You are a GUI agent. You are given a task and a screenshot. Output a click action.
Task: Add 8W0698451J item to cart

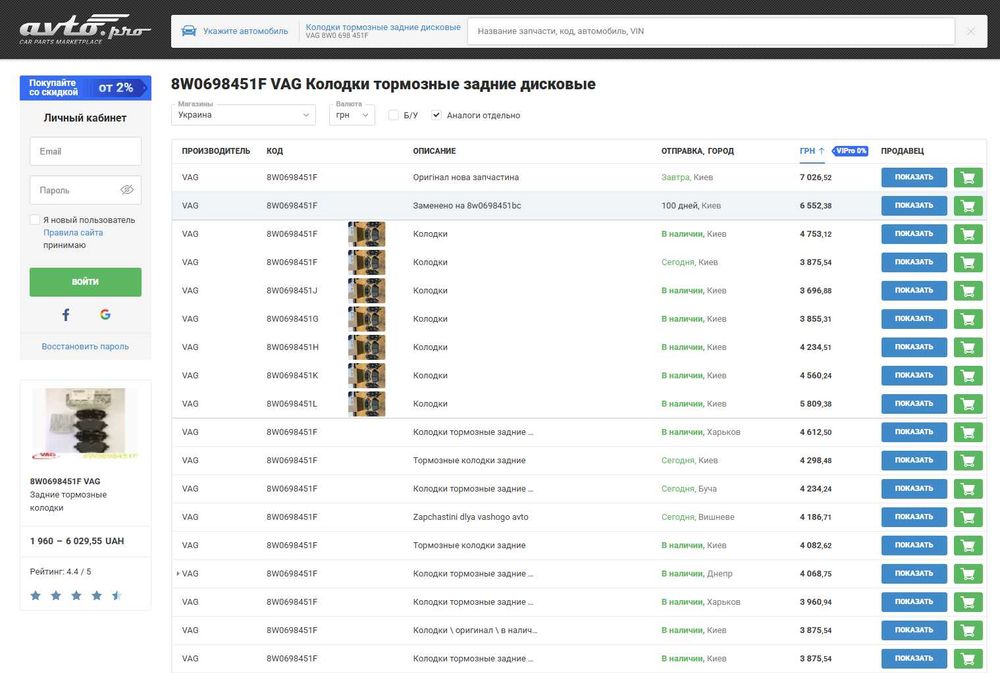(967, 290)
